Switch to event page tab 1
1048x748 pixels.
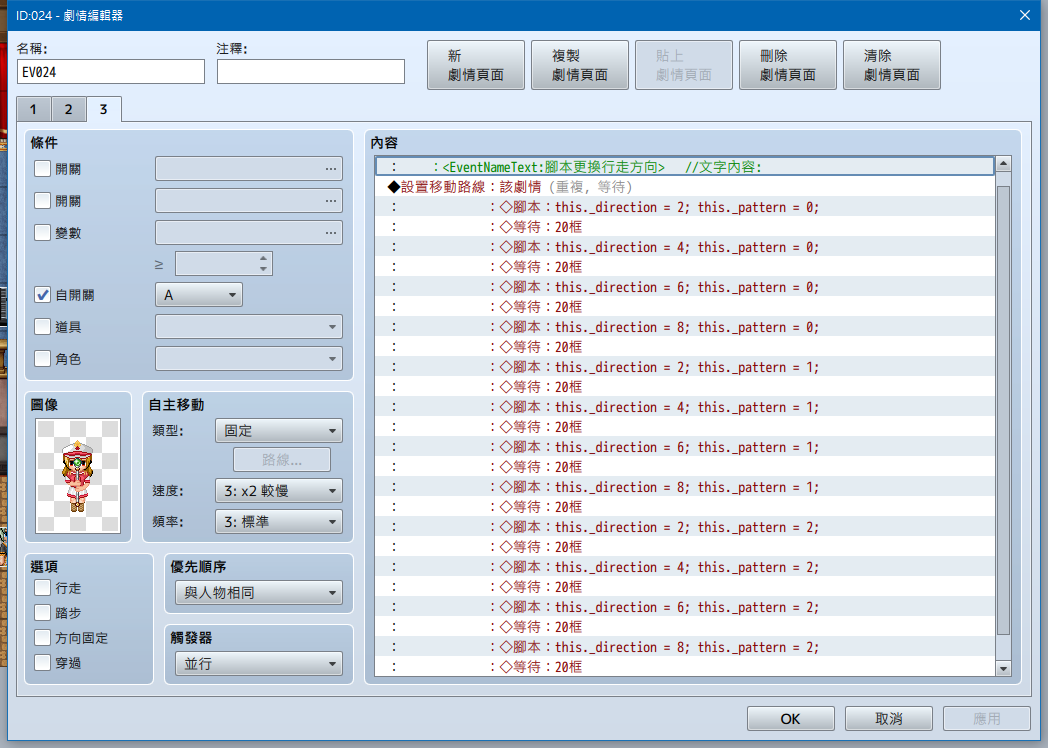[x=33, y=109]
